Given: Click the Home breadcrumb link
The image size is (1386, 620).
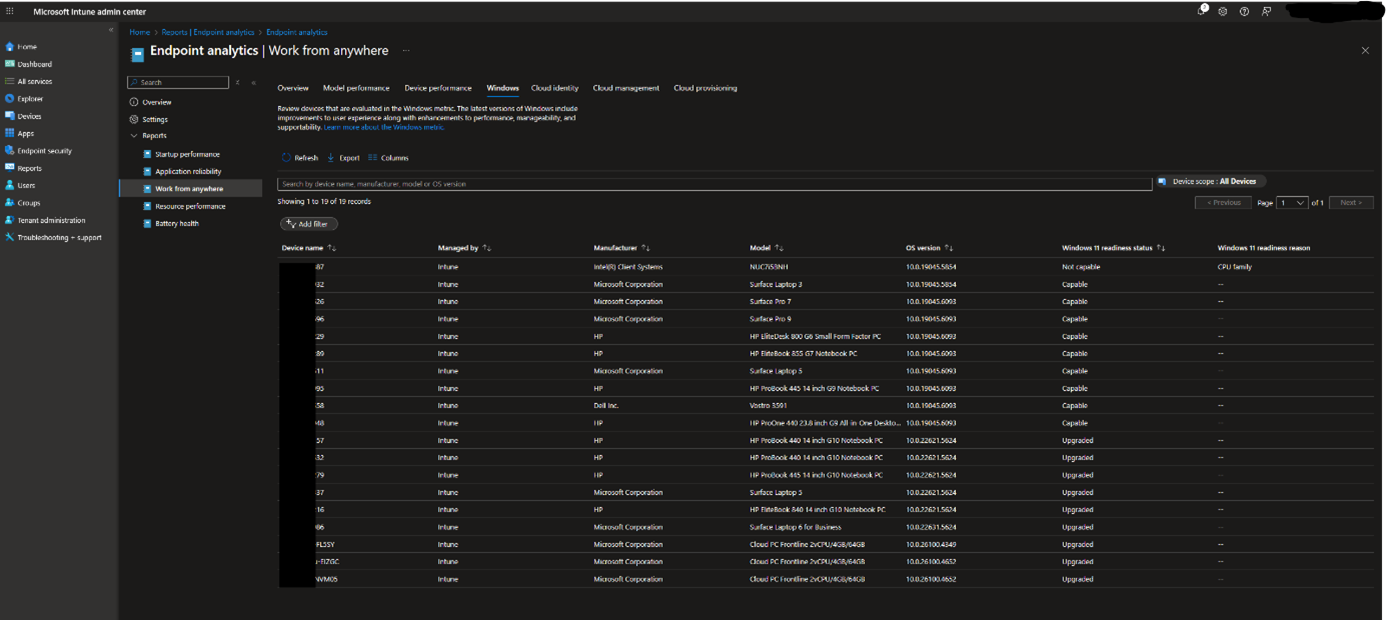Looking at the screenshot, I should (140, 32).
